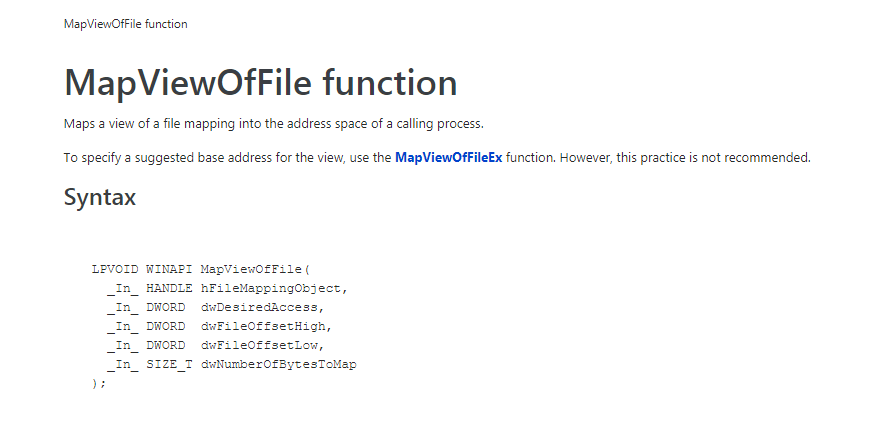Open the MapViewOfFileEx function link
Screen dimensions: 879x436
tap(448, 158)
